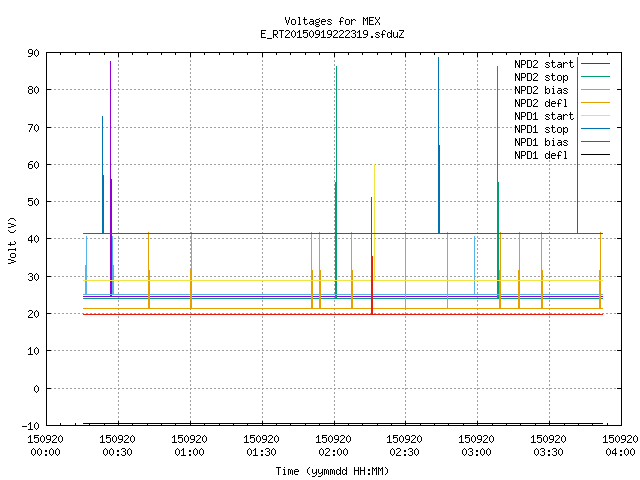Click the x-axis label 150920 02:30

[x=404, y=446]
